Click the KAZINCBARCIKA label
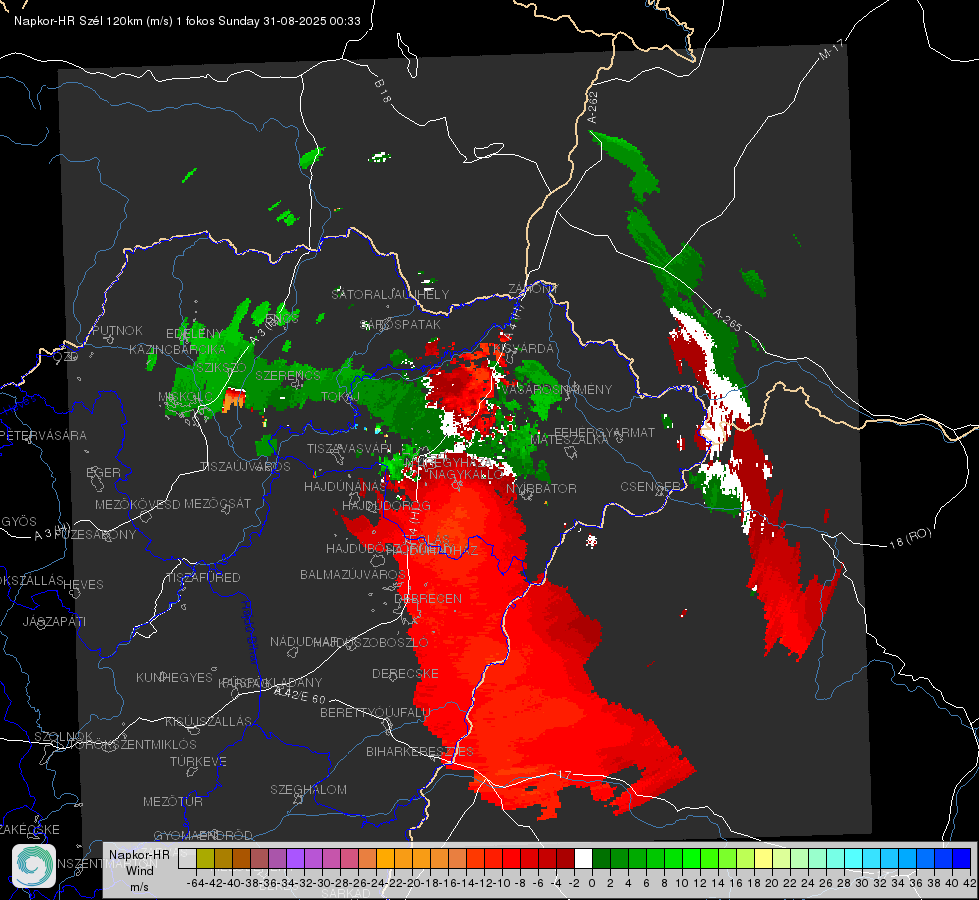The width and height of the screenshot is (979, 900). point(177,349)
